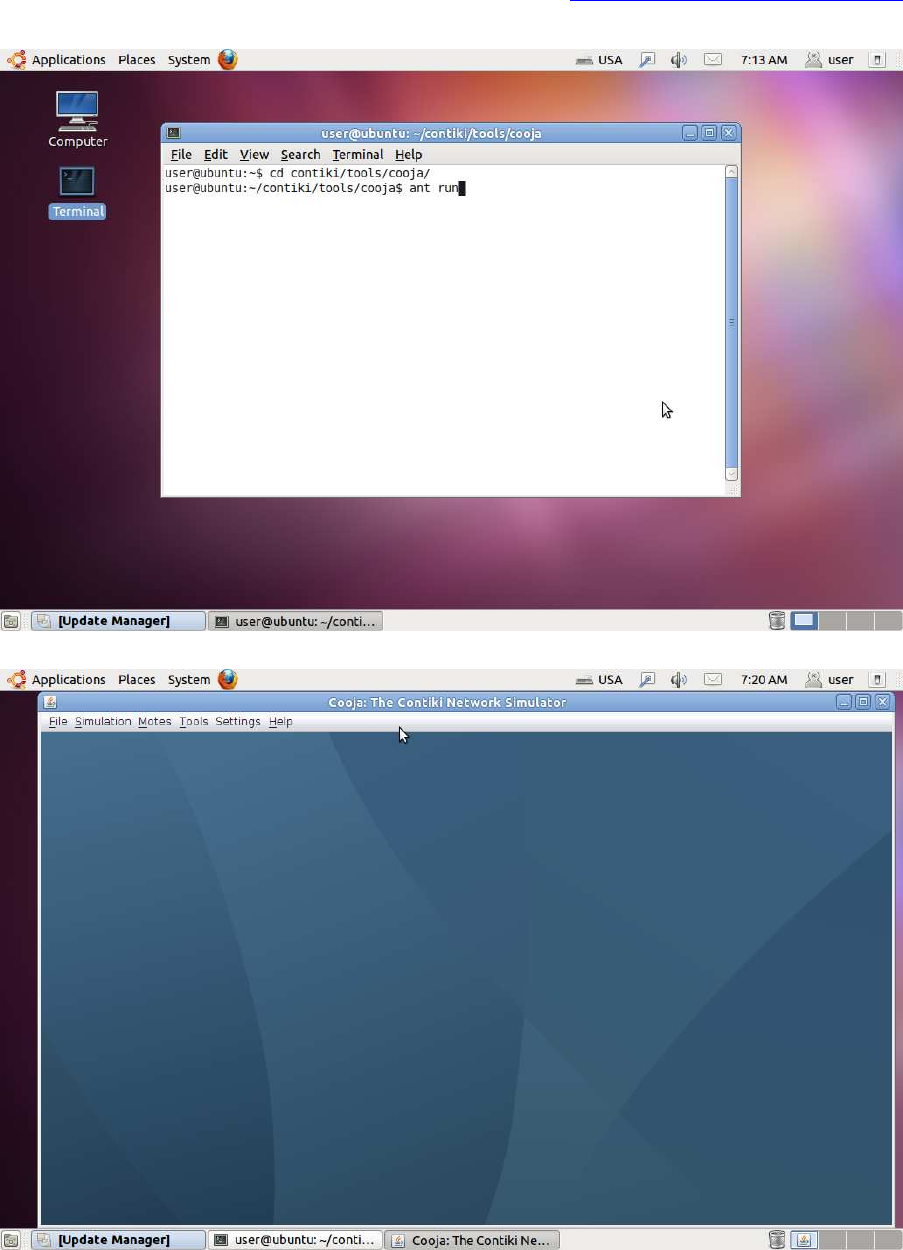Image resolution: width=903 pixels, height=1250 pixels.
Task: Click the 'ant run' command line in the Terminal
Action: click(x=314, y=188)
